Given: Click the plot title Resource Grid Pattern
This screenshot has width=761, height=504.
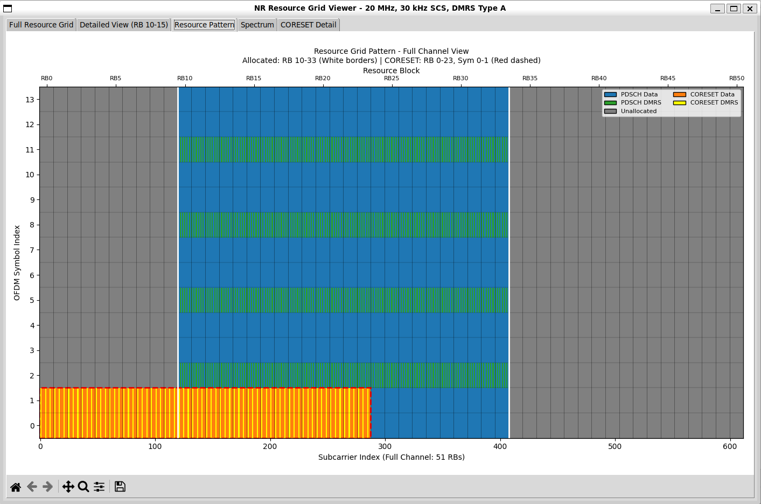Looking at the screenshot, I should (391, 51).
